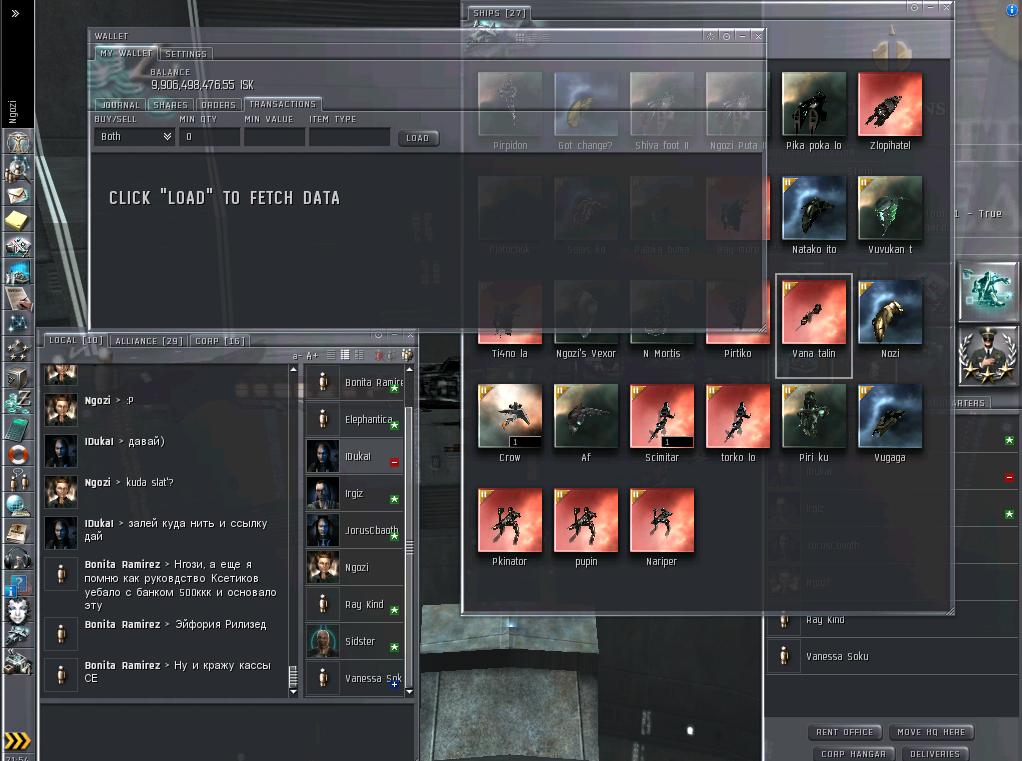Open the yellow Notepad icon
Image resolution: width=1022 pixels, height=761 pixels.
(18, 220)
